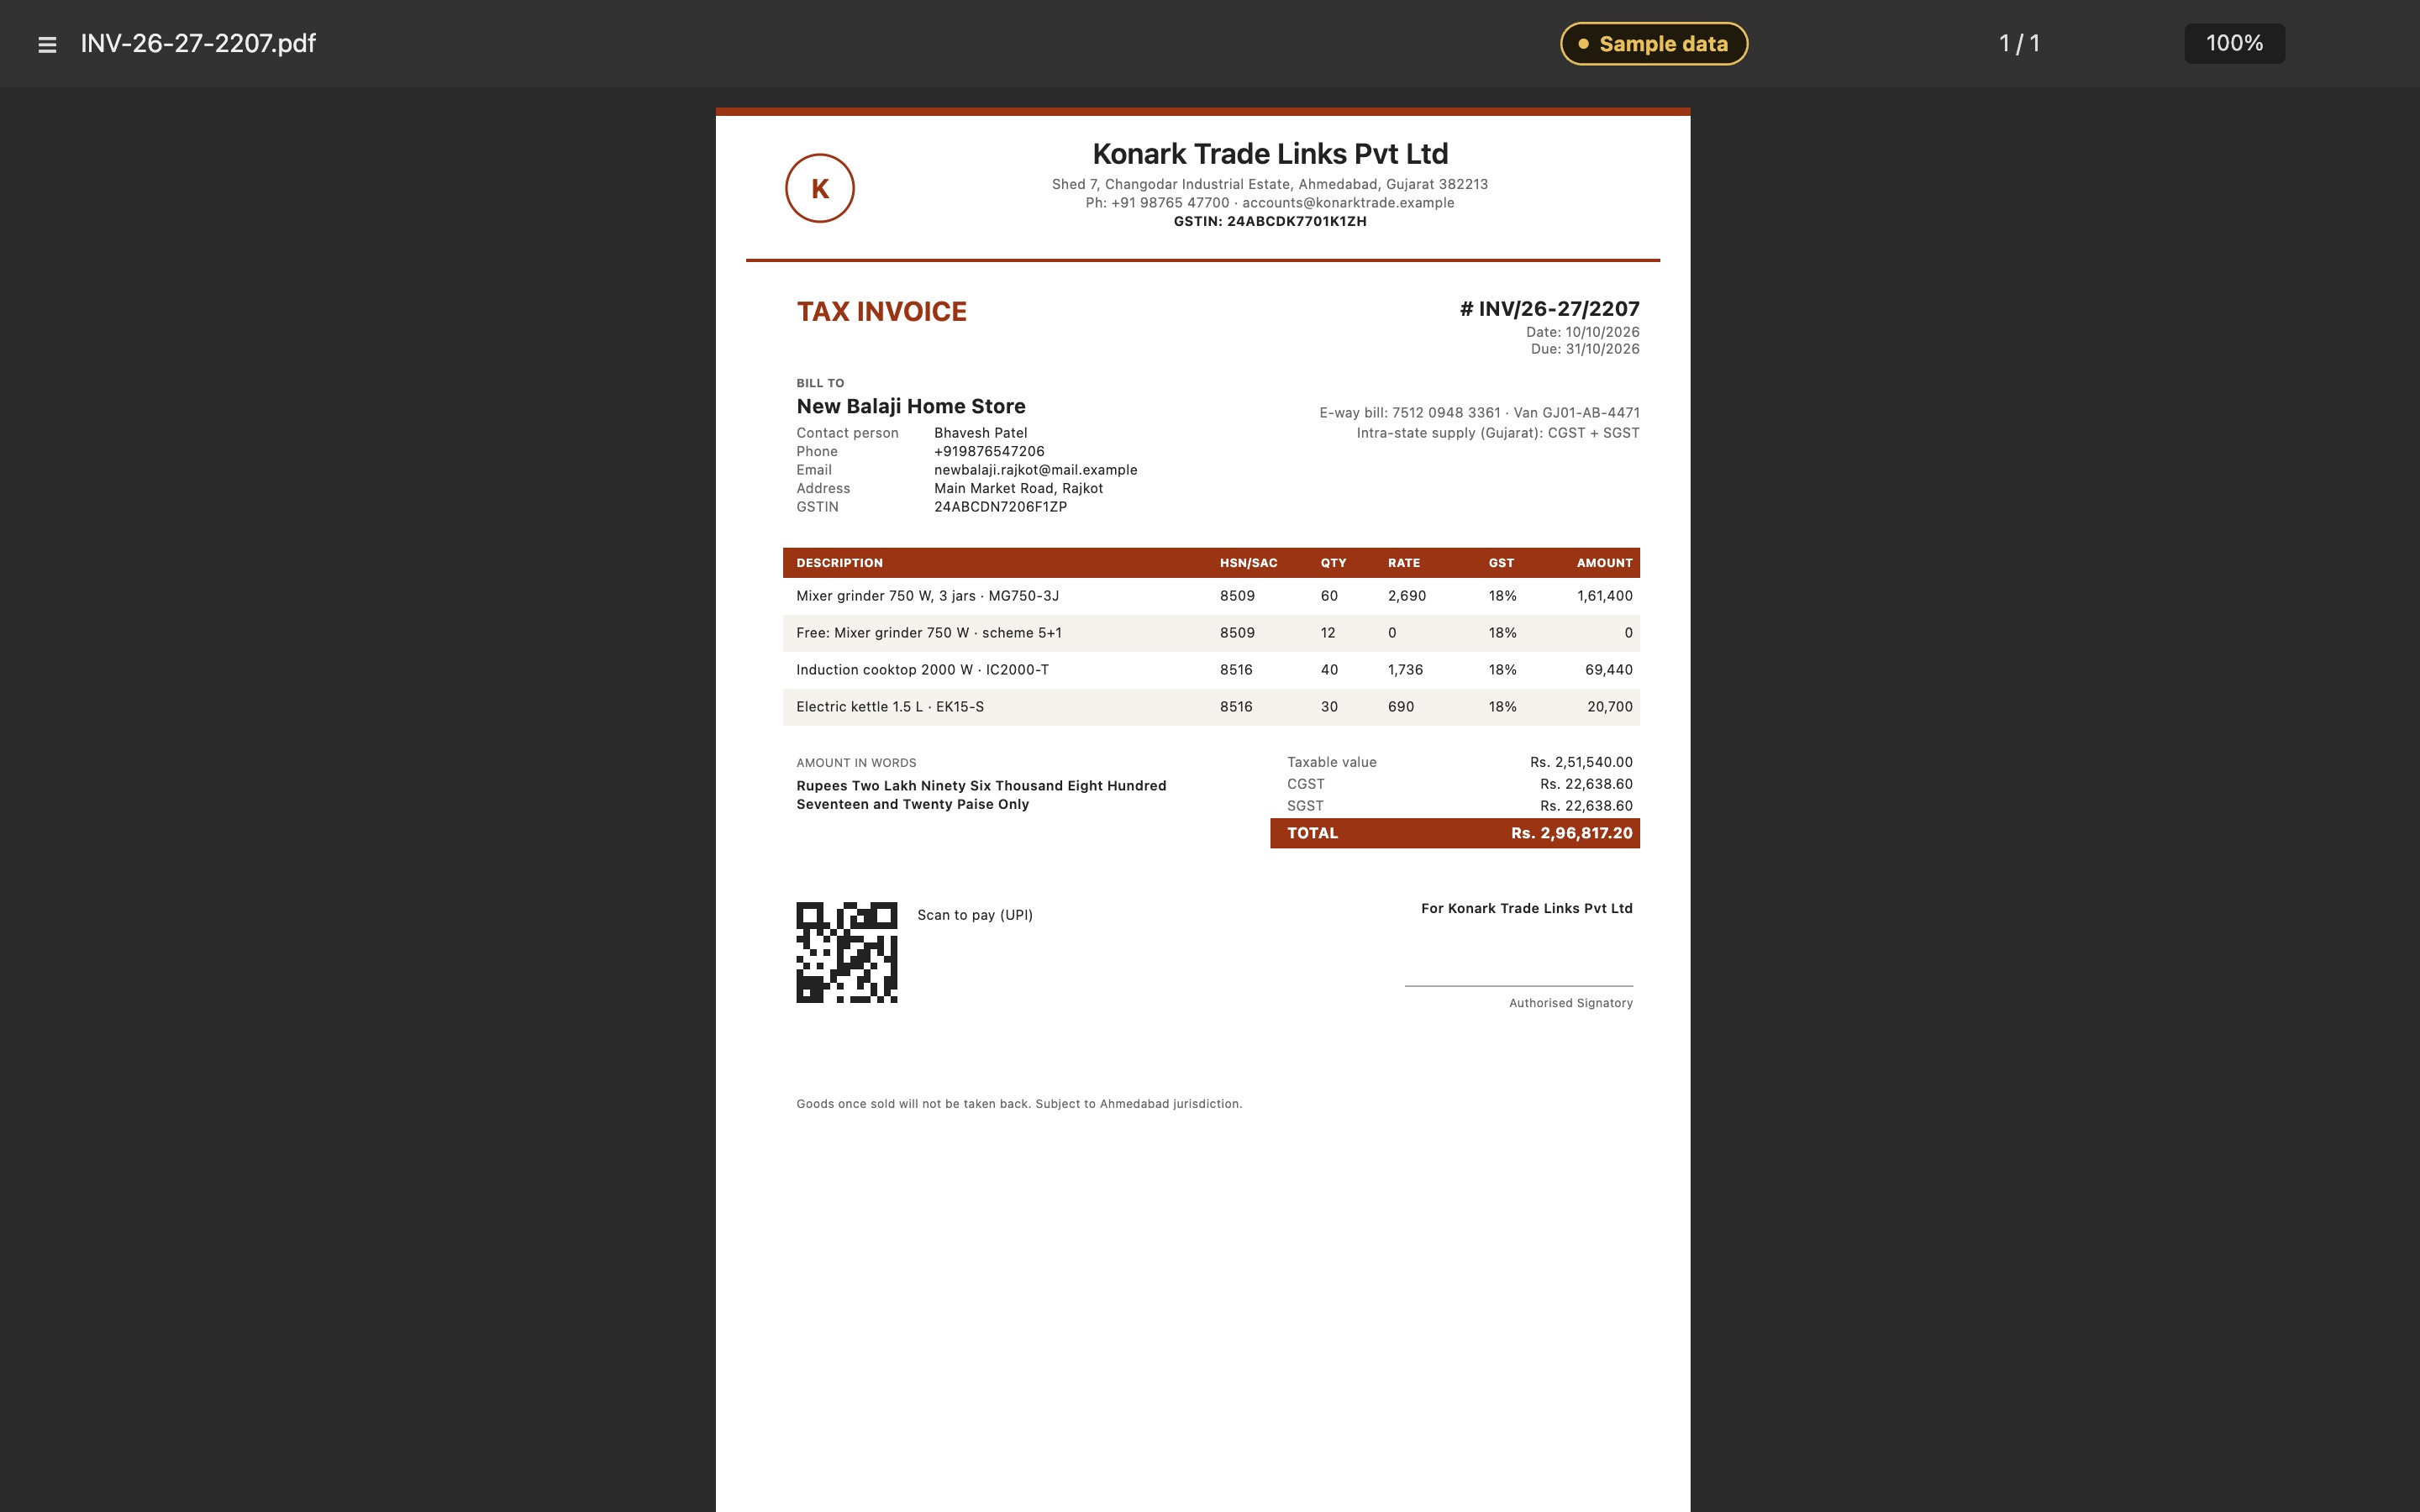
Task: Click the TAX INVOICE title
Action: 881,311
